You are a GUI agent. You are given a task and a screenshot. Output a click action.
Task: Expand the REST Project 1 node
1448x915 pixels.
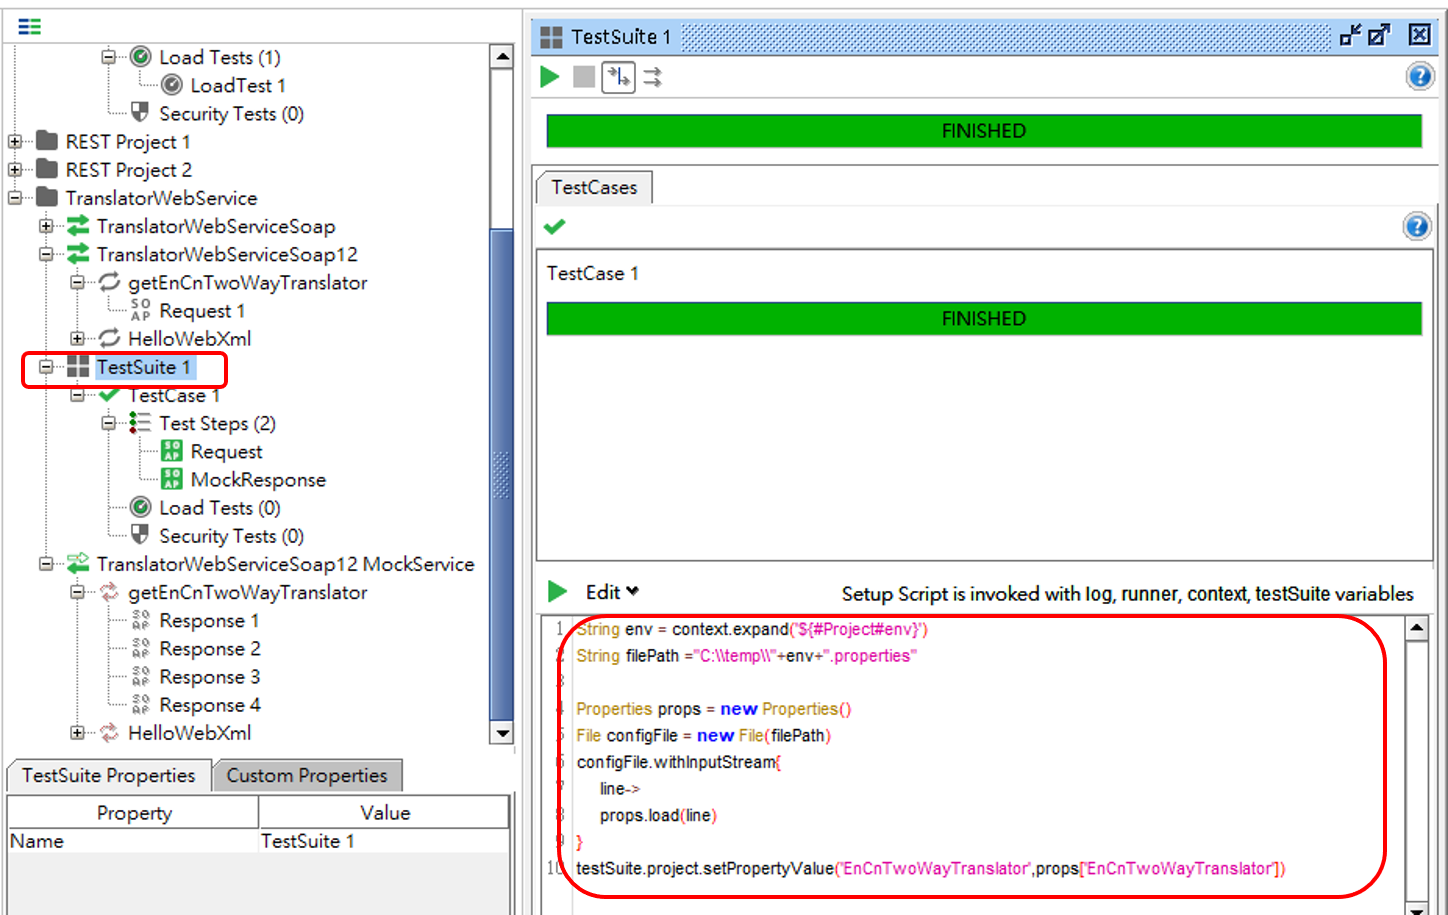click(15, 142)
